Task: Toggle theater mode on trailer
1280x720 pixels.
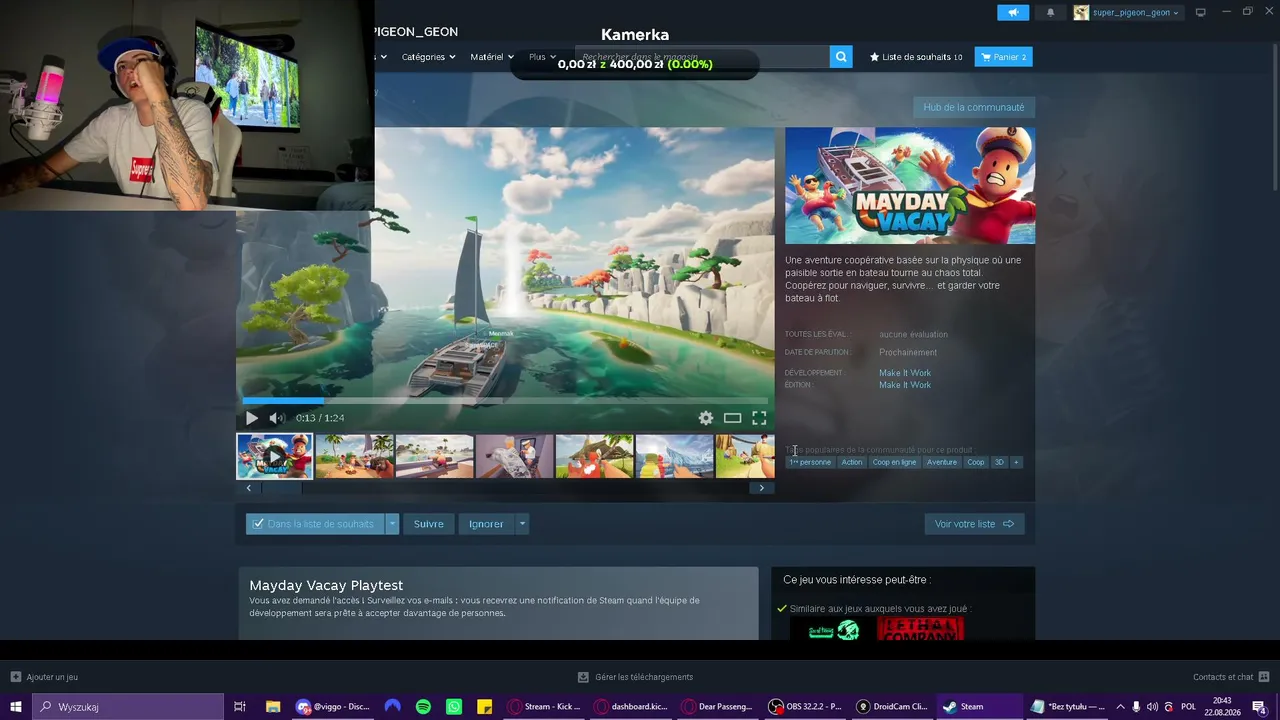Action: coord(733,418)
